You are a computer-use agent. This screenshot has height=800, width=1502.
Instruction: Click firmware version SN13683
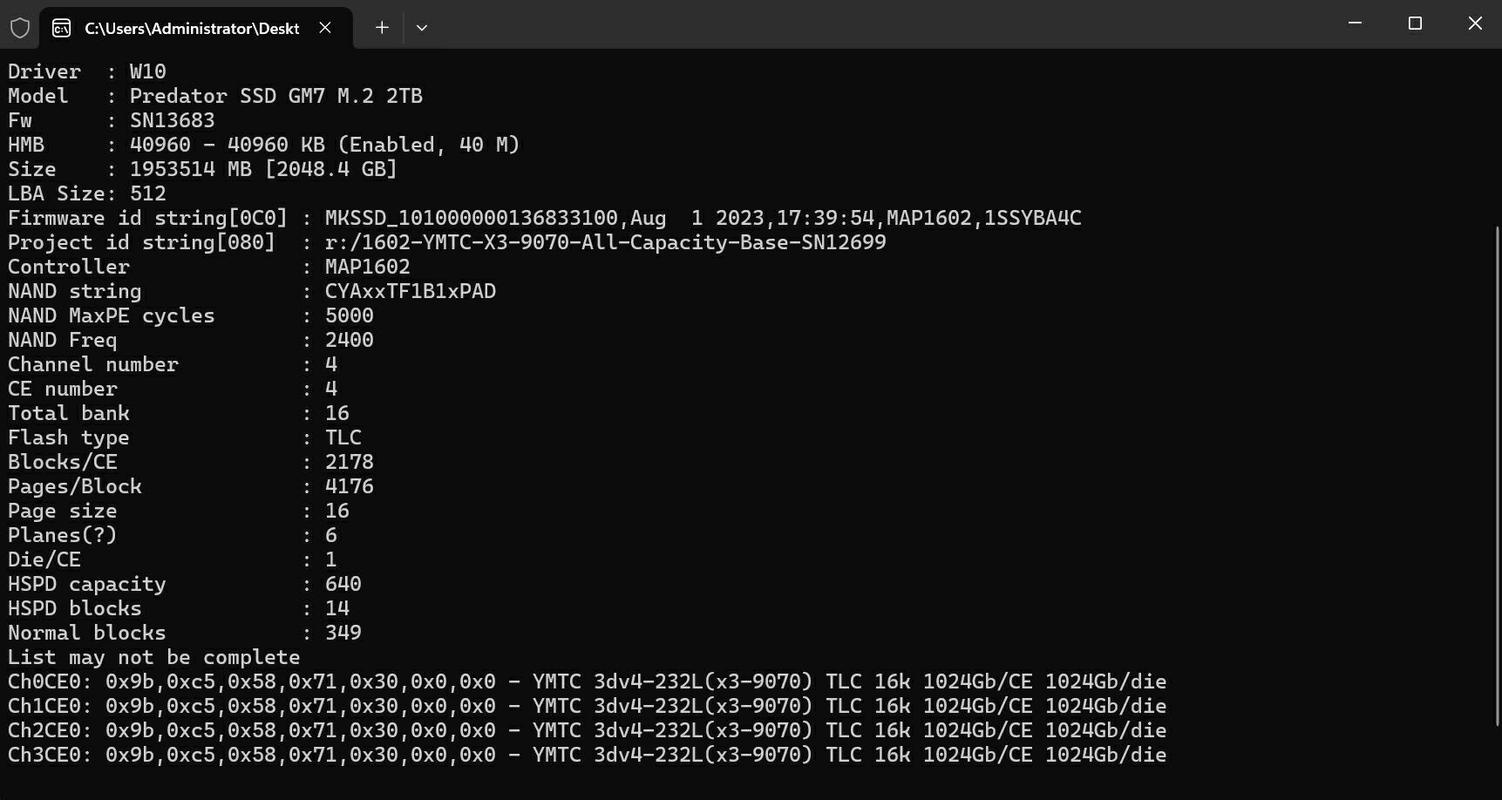coord(172,120)
